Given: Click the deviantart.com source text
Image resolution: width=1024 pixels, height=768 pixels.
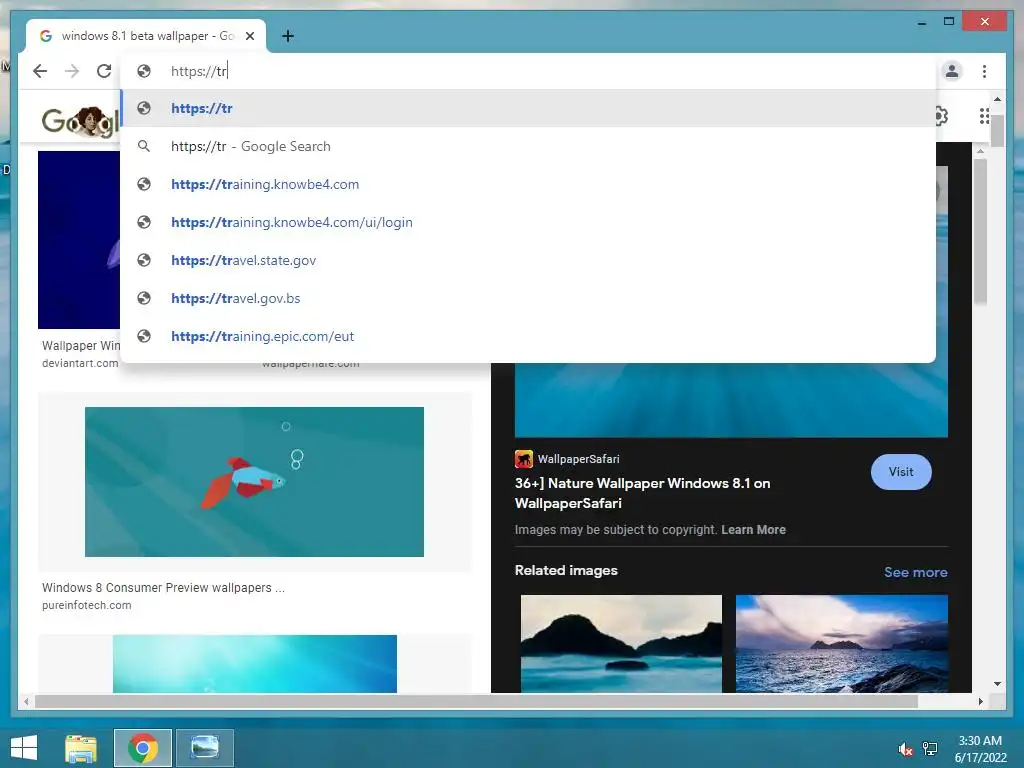Looking at the screenshot, I should click(x=80, y=363).
